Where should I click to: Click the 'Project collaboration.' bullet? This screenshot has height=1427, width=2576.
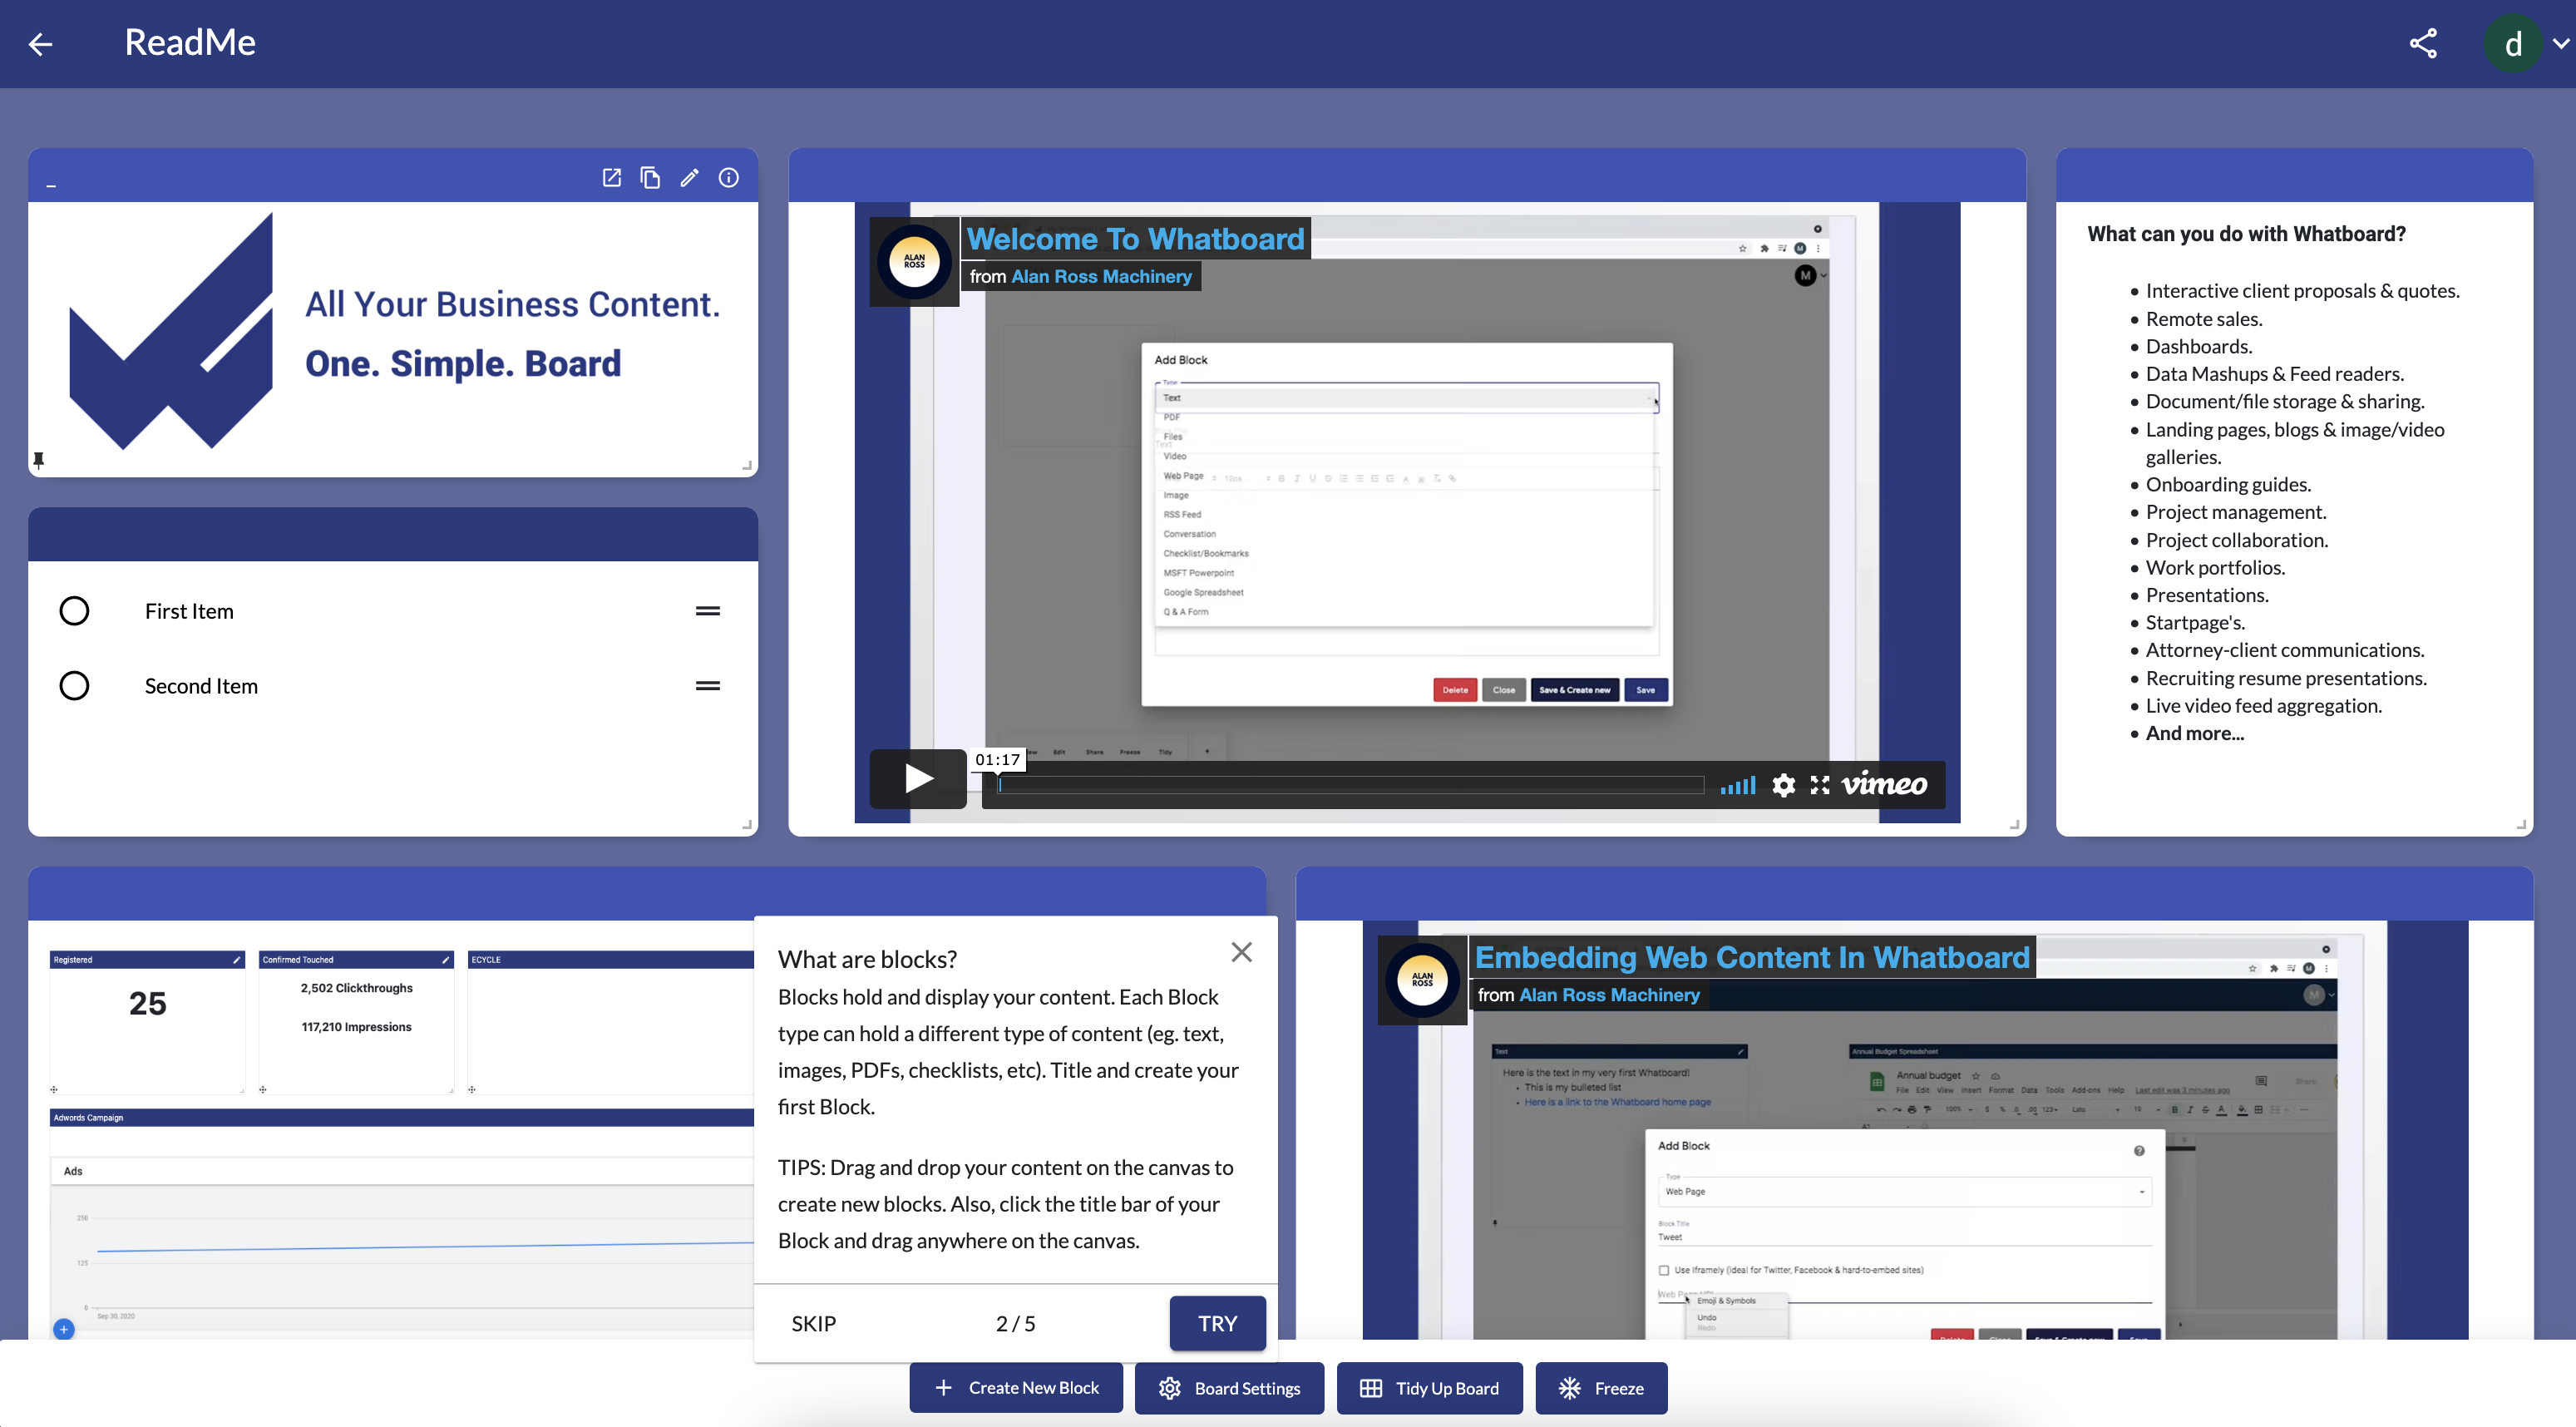pos(2237,540)
